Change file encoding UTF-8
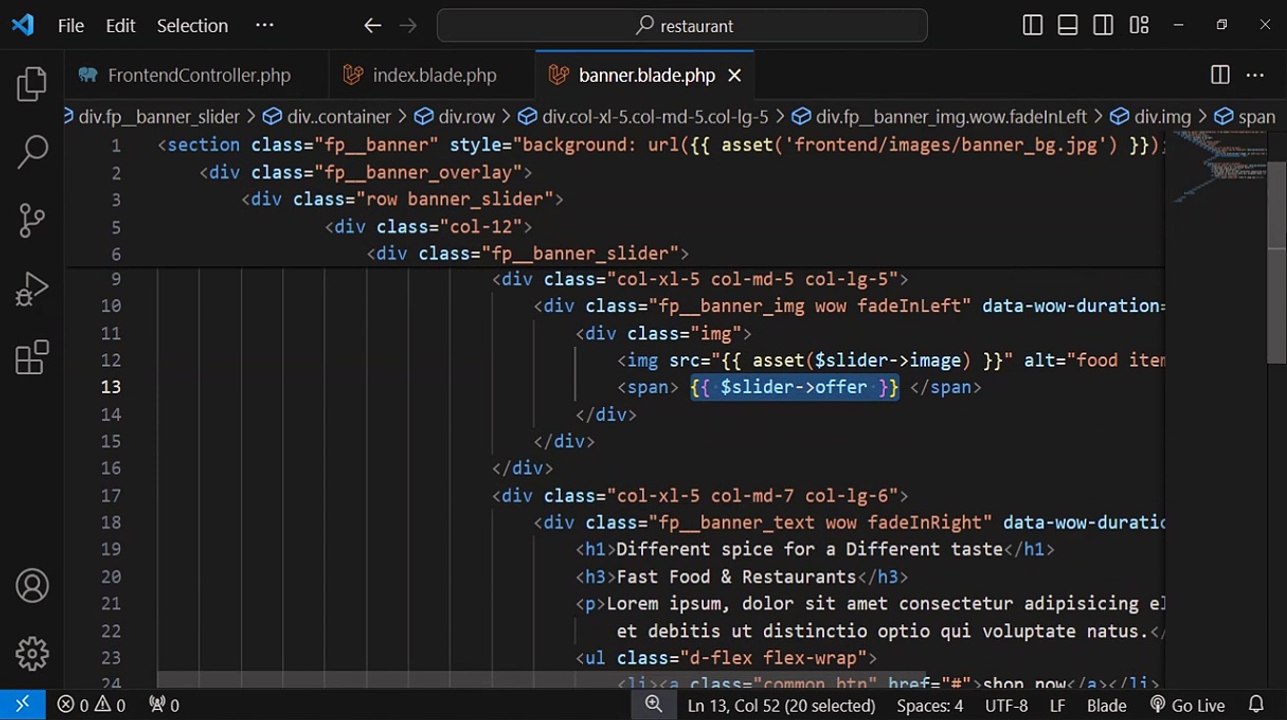This screenshot has width=1287, height=720. (x=1006, y=705)
